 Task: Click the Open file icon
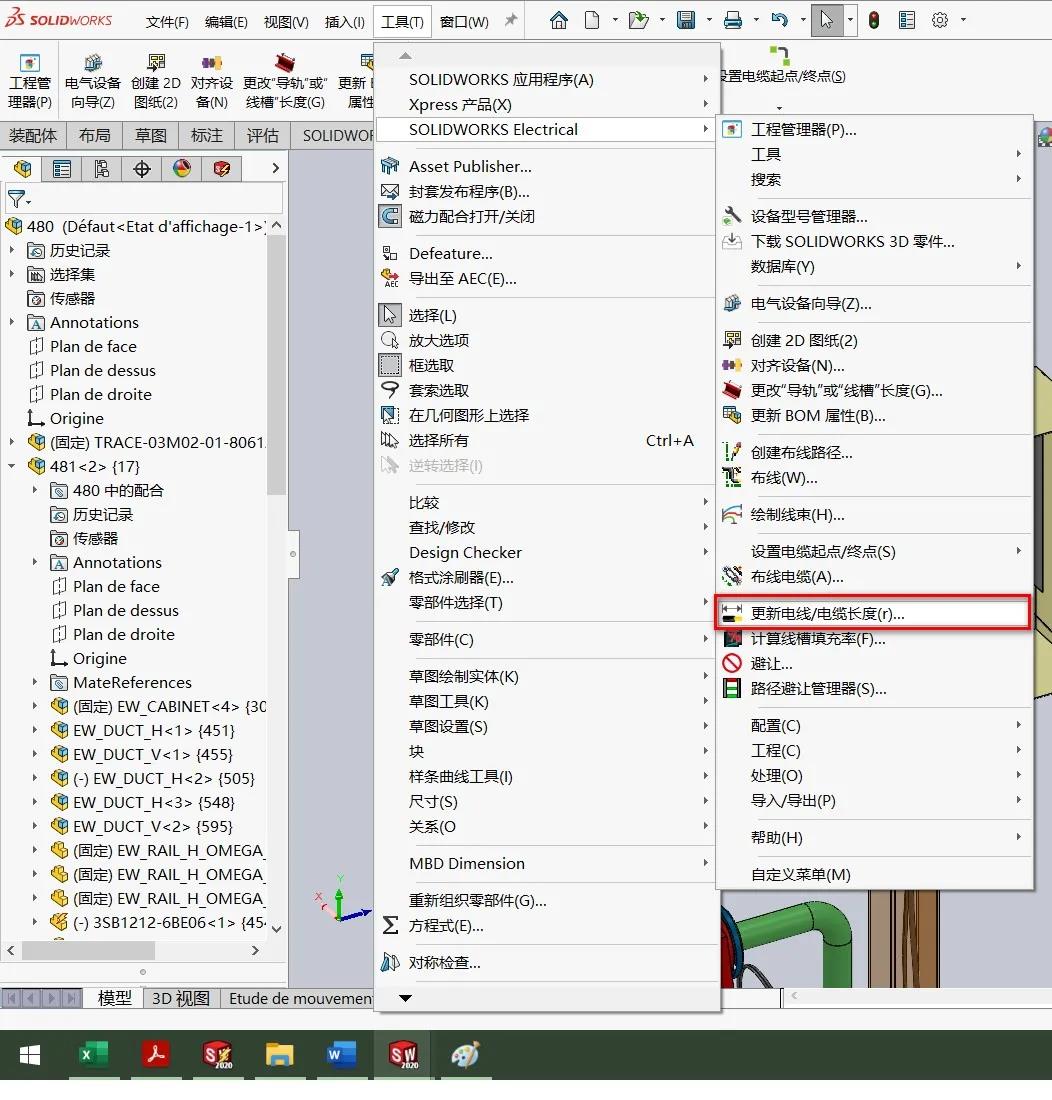(638, 20)
